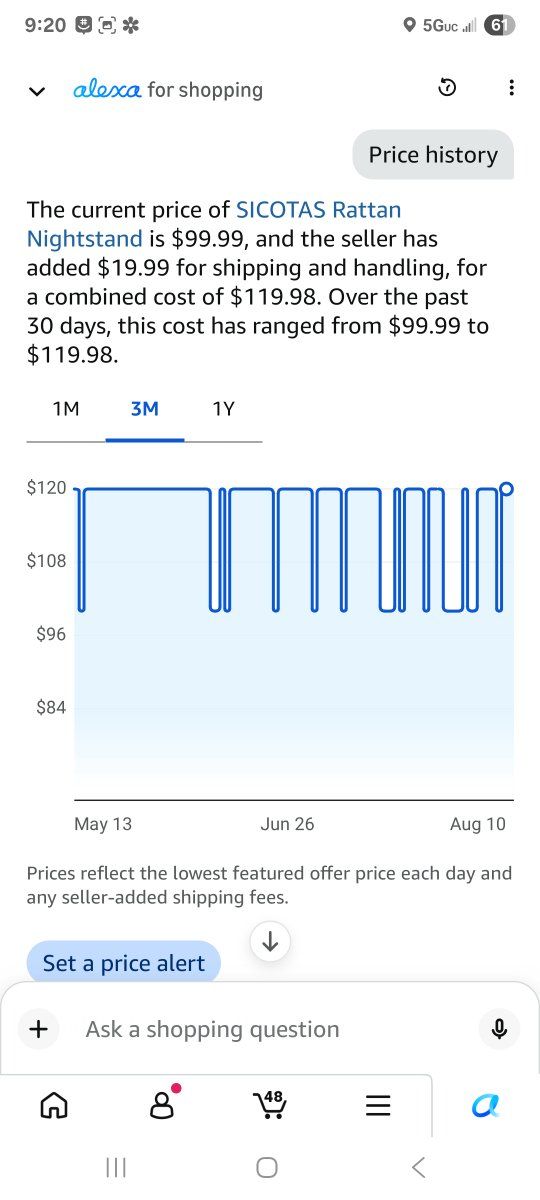Viewport: 540px width, 1200px height.
Task: Select the 3M price range tab
Action: click(145, 409)
